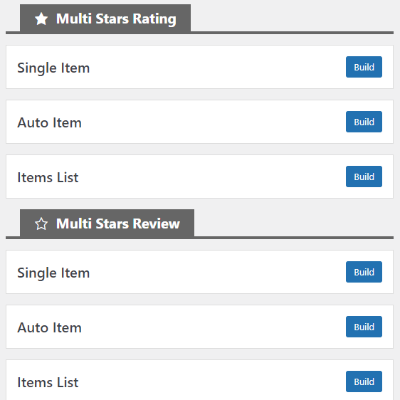
Task: Click empty middle of Rating's Auto Item card
Action: (213, 122)
